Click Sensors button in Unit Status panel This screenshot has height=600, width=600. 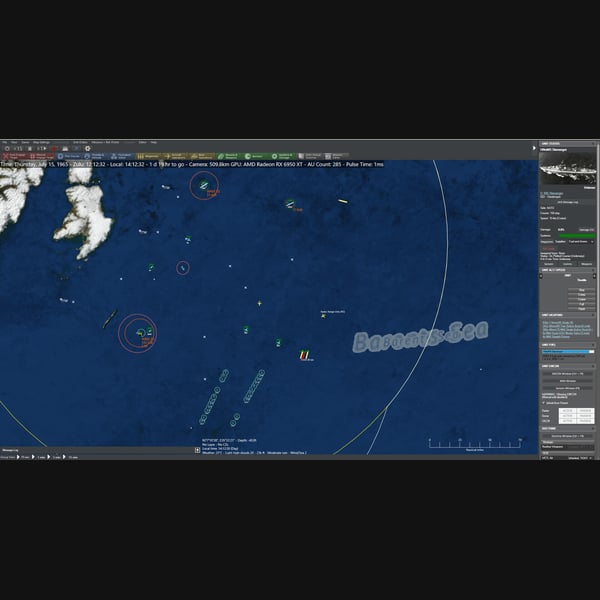[x=549, y=264]
